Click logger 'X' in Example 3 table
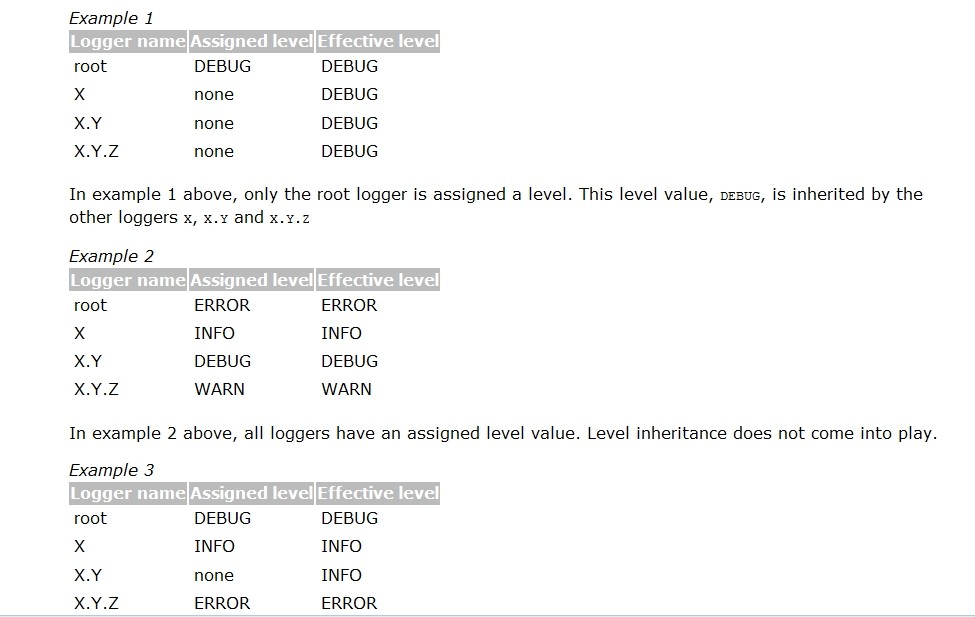975x617 pixels. click(80, 547)
